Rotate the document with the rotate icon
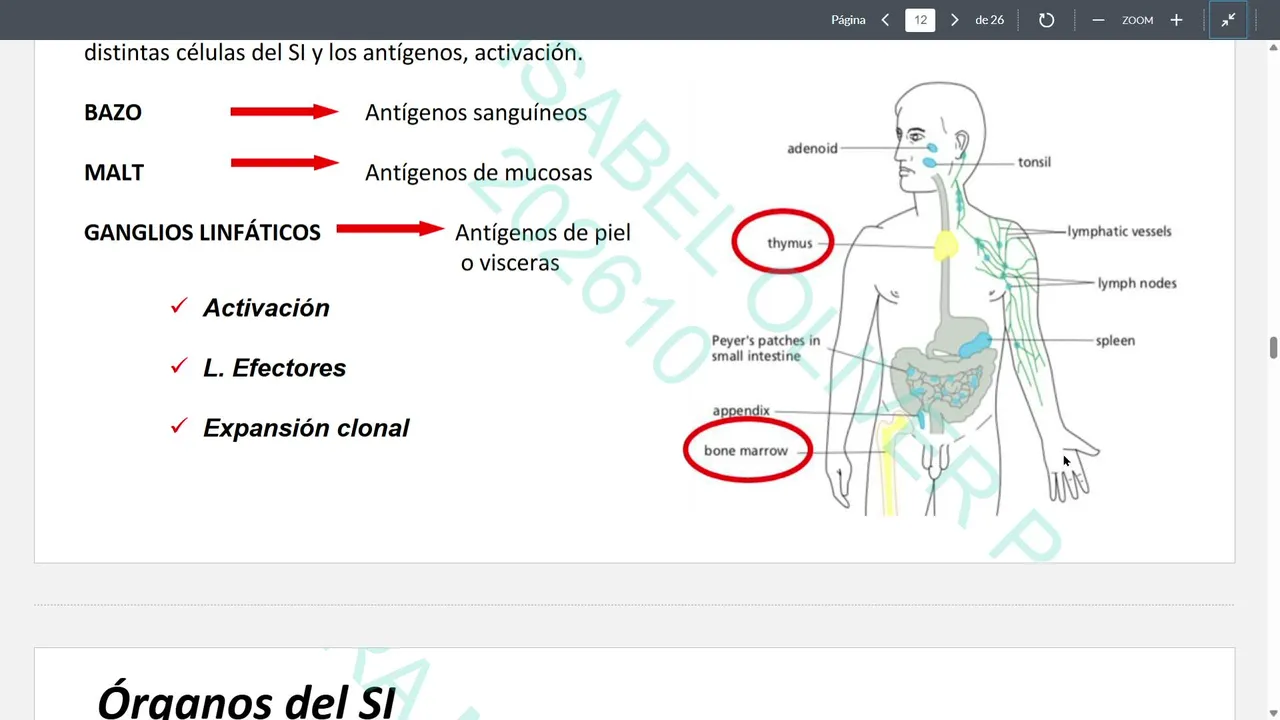Screen dimensions: 1280x720 (1046, 20)
